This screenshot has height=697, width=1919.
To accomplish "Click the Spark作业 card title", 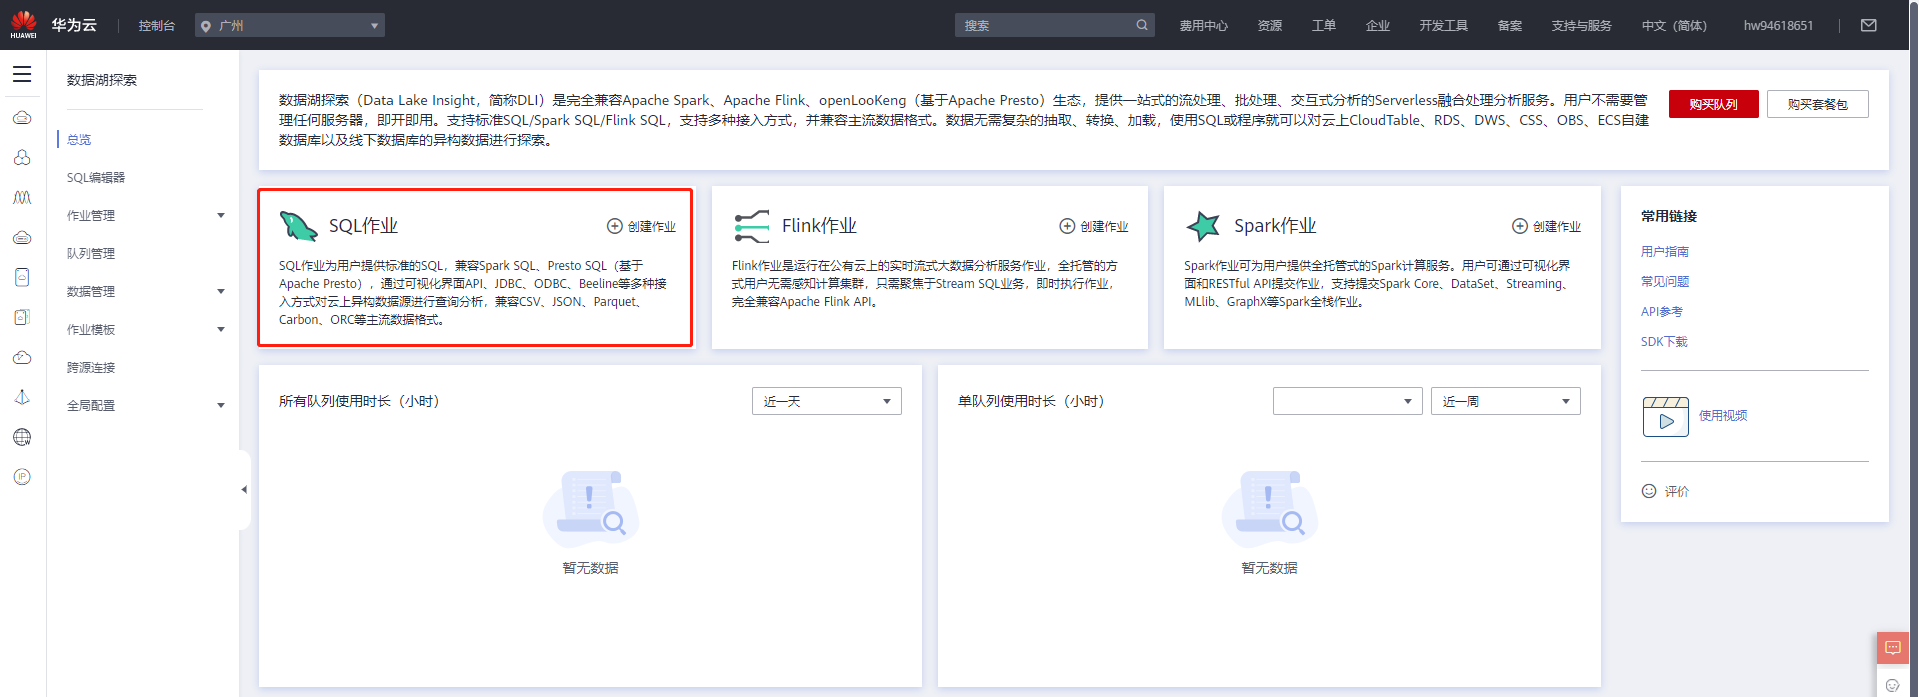I will [x=1275, y=226].
